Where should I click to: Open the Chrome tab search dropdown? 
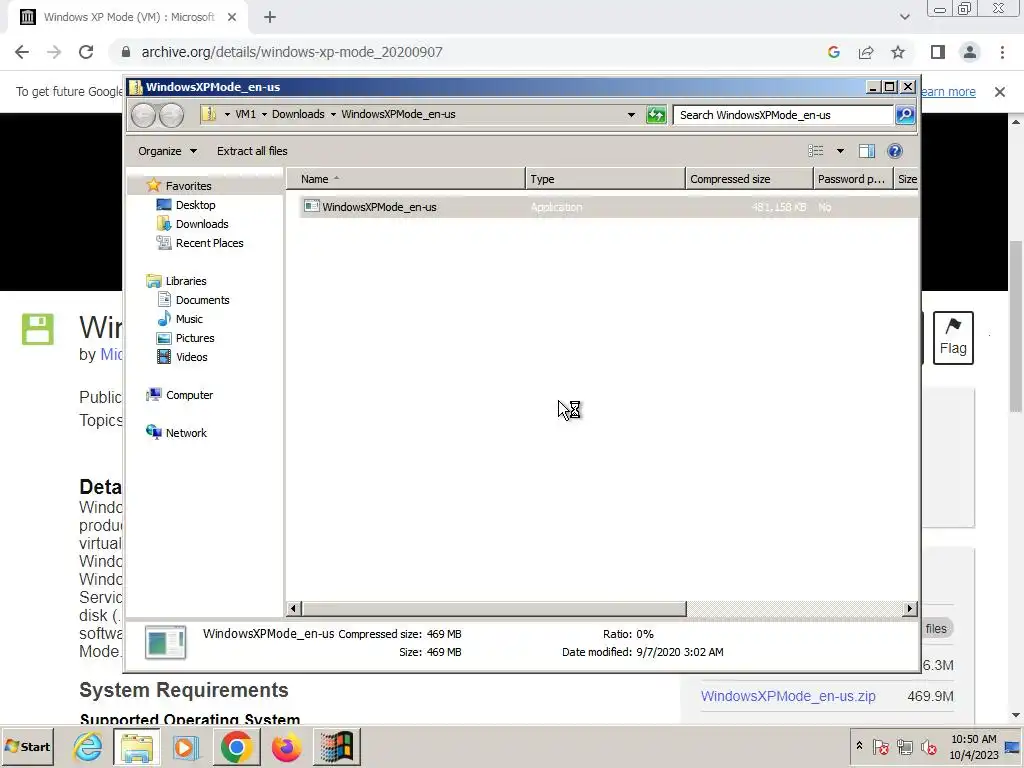pyautogui.click(x=904, y=17)
